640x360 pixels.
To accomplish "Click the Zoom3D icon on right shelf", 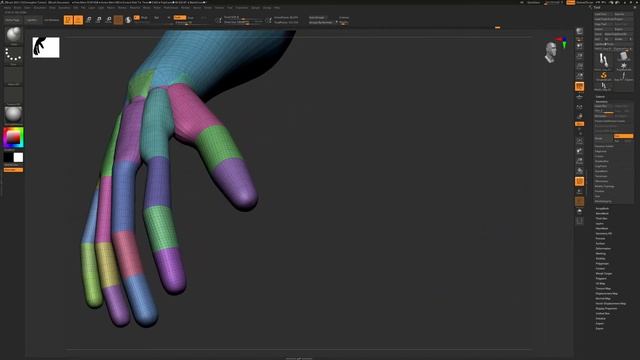I will click(580, 161).
